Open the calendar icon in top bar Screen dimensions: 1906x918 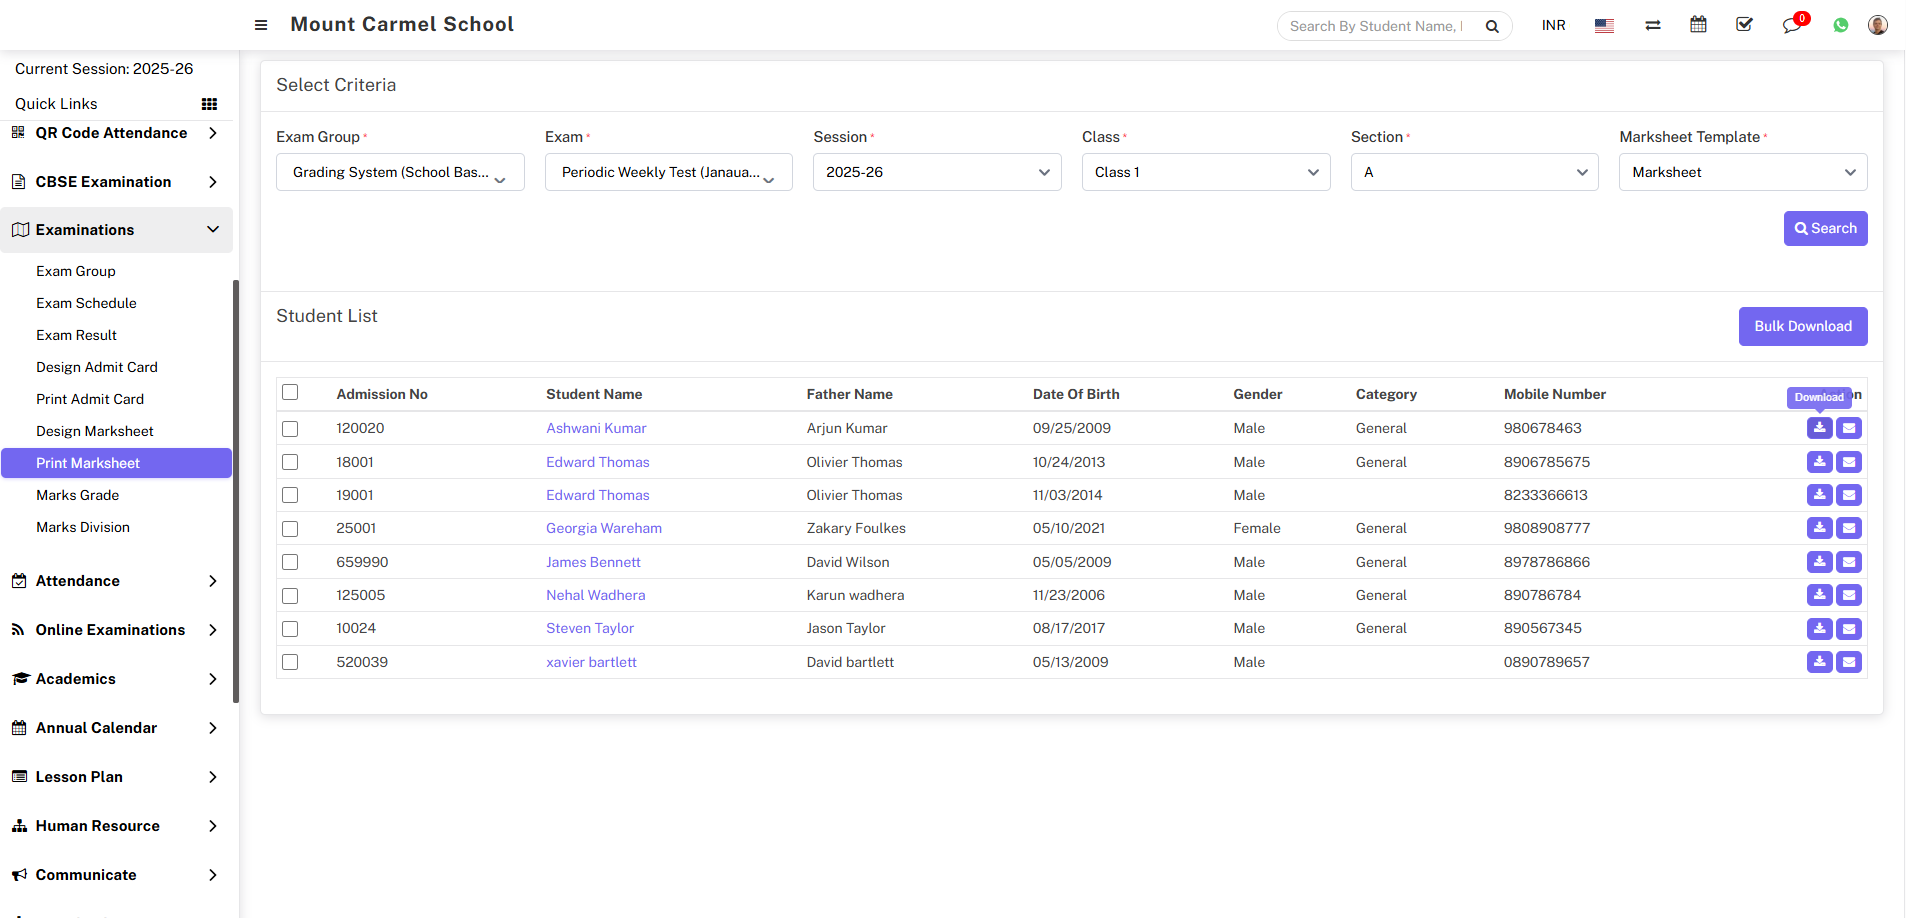(x=1698, y=25)
